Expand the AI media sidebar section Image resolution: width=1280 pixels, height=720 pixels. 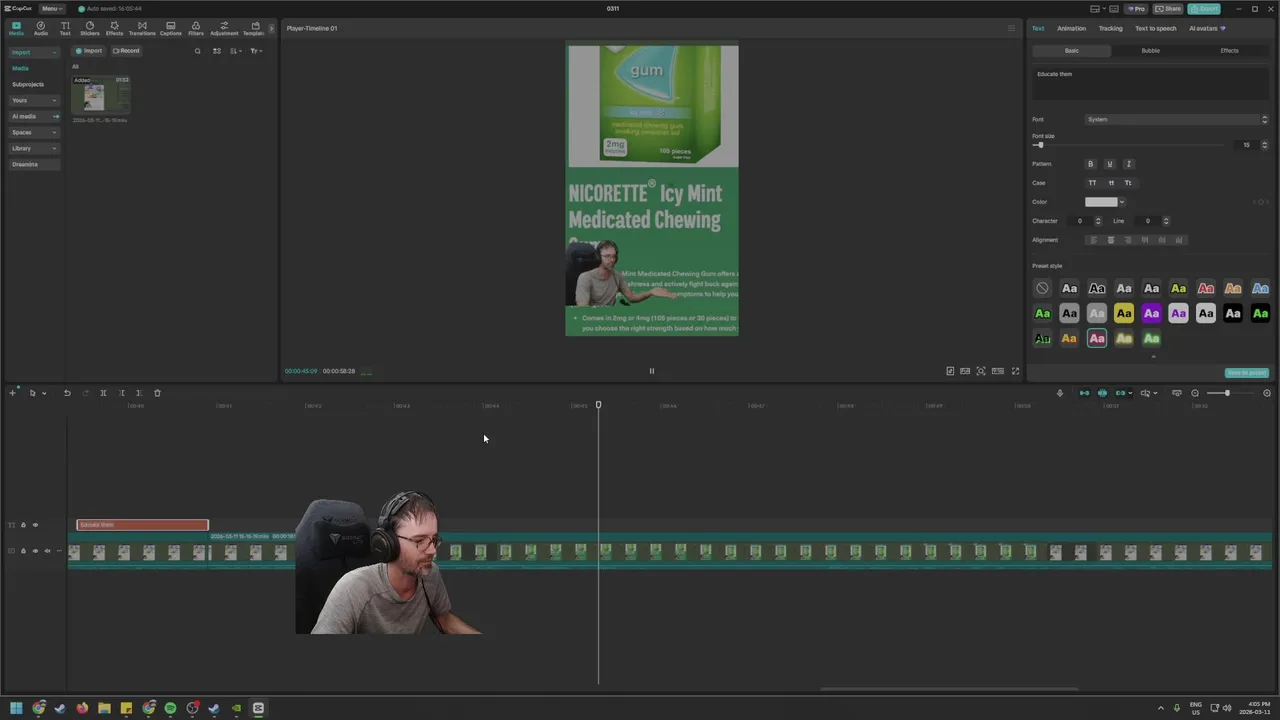click(34, 116)
